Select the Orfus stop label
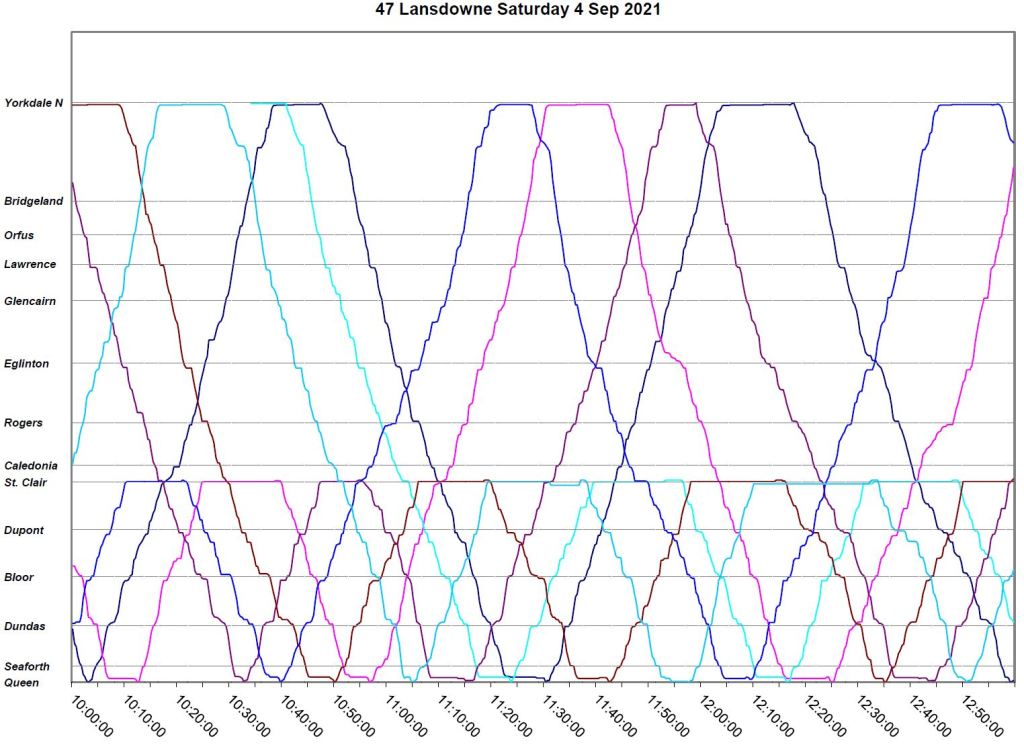The width and height of the screenshot is (1024, 749). (19, 235)
